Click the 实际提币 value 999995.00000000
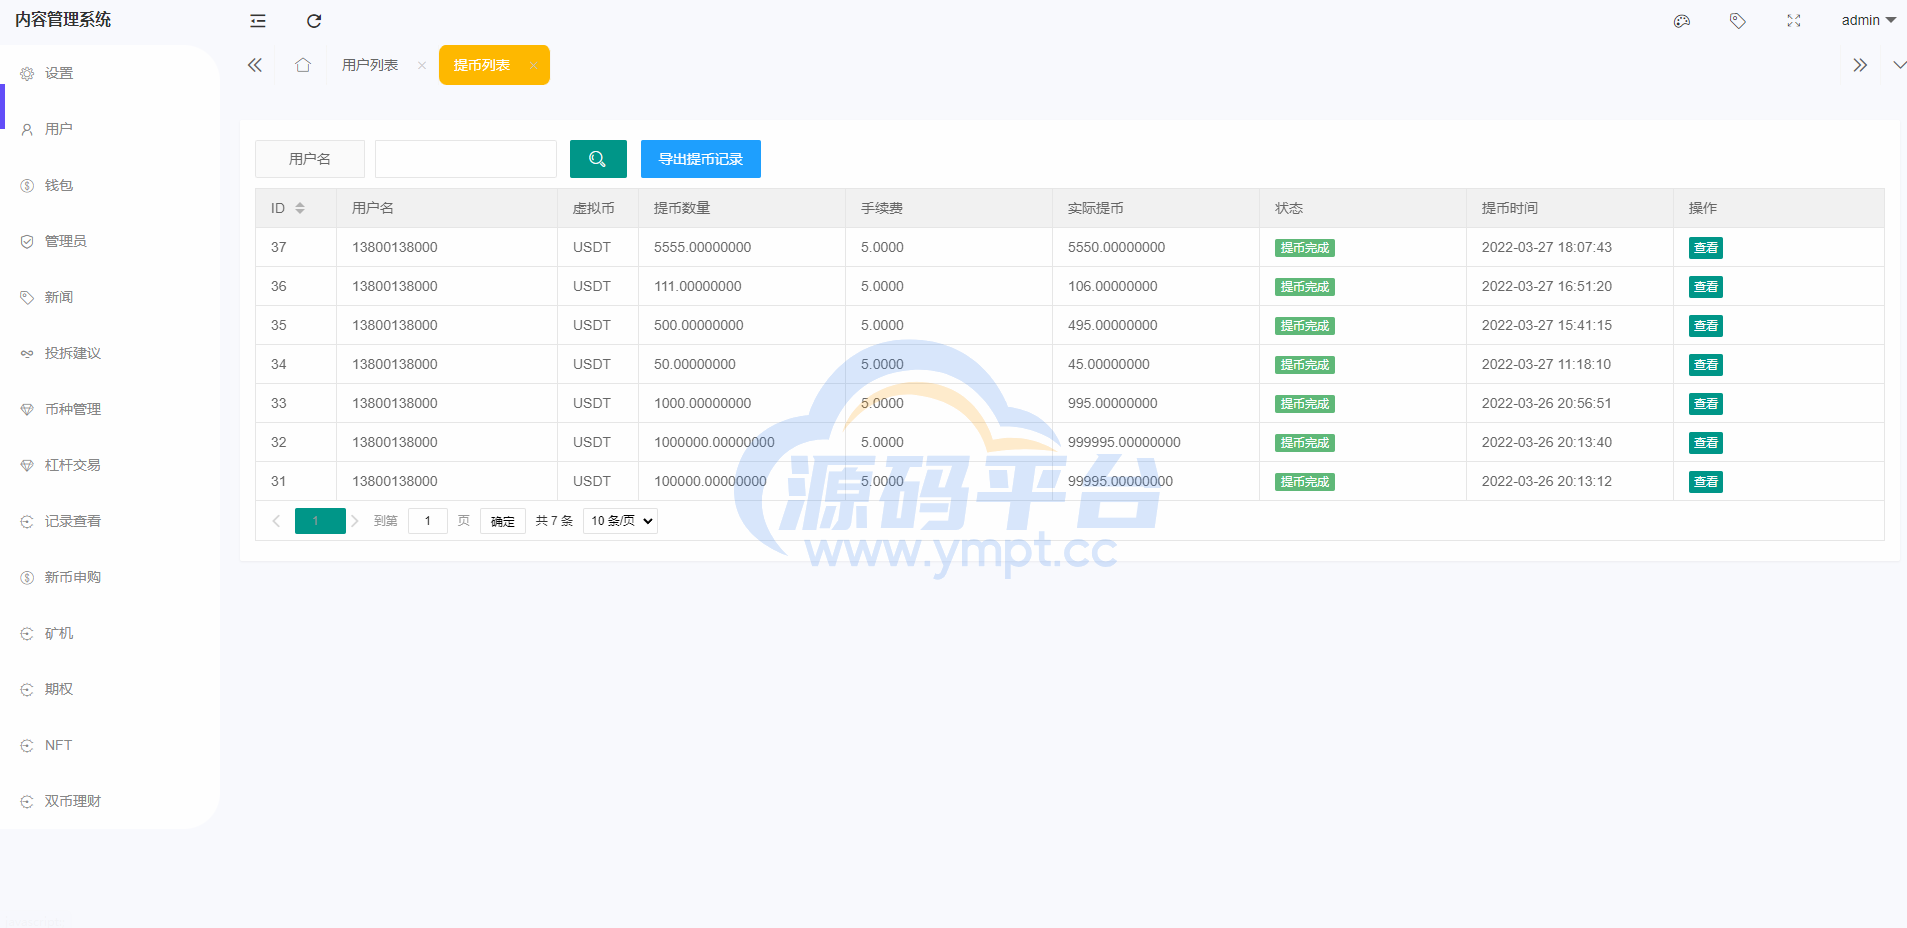 coord(1124,442)
